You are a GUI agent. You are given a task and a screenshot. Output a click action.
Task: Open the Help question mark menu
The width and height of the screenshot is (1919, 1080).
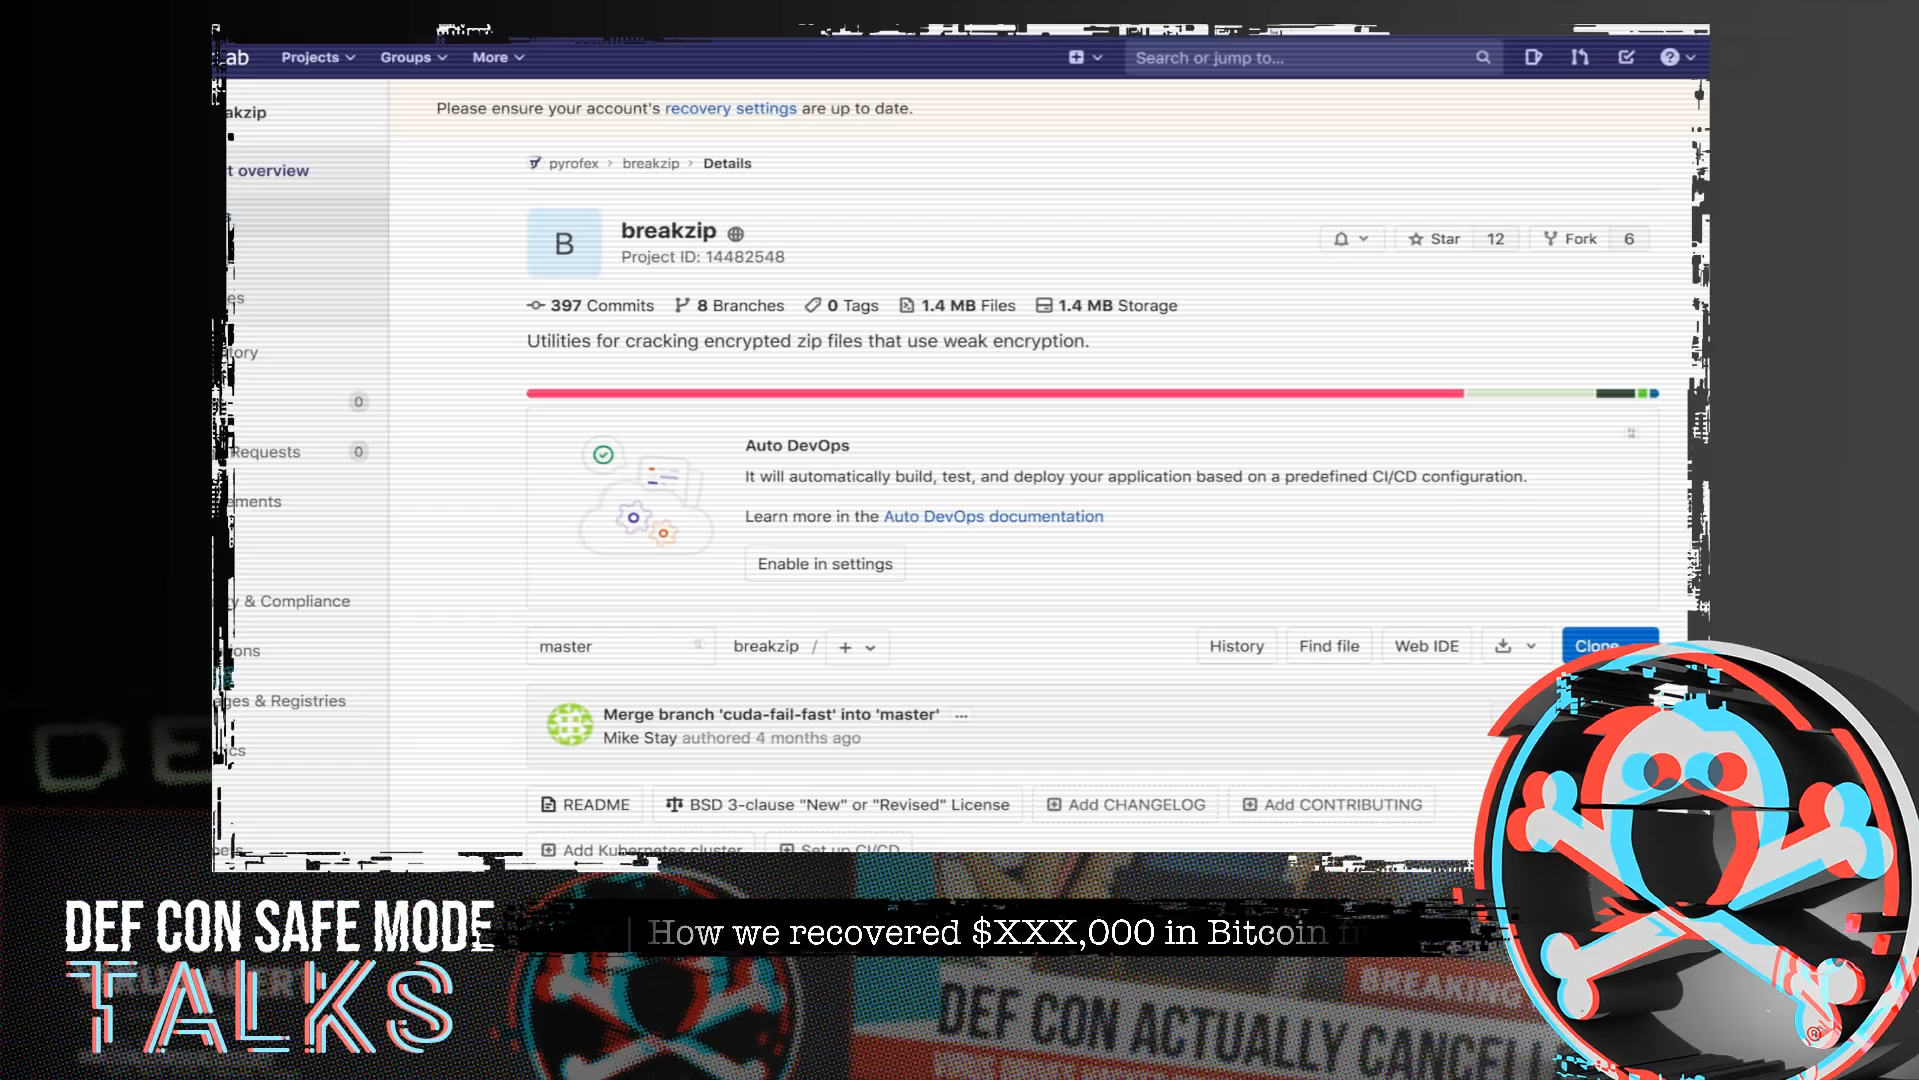click(1677, 57)
